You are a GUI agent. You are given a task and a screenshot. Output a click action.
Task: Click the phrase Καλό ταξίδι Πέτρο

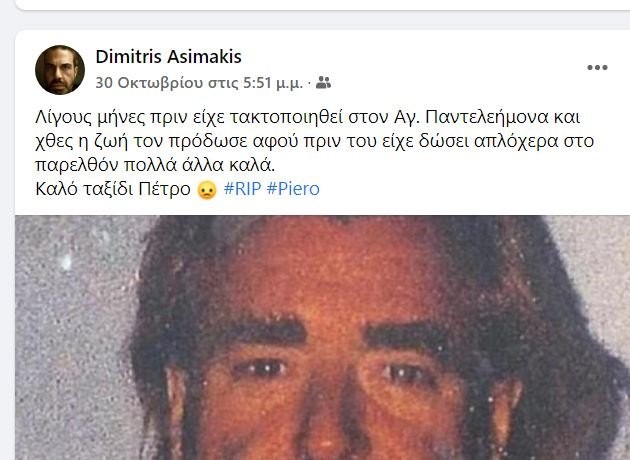[x=113, y=189]
